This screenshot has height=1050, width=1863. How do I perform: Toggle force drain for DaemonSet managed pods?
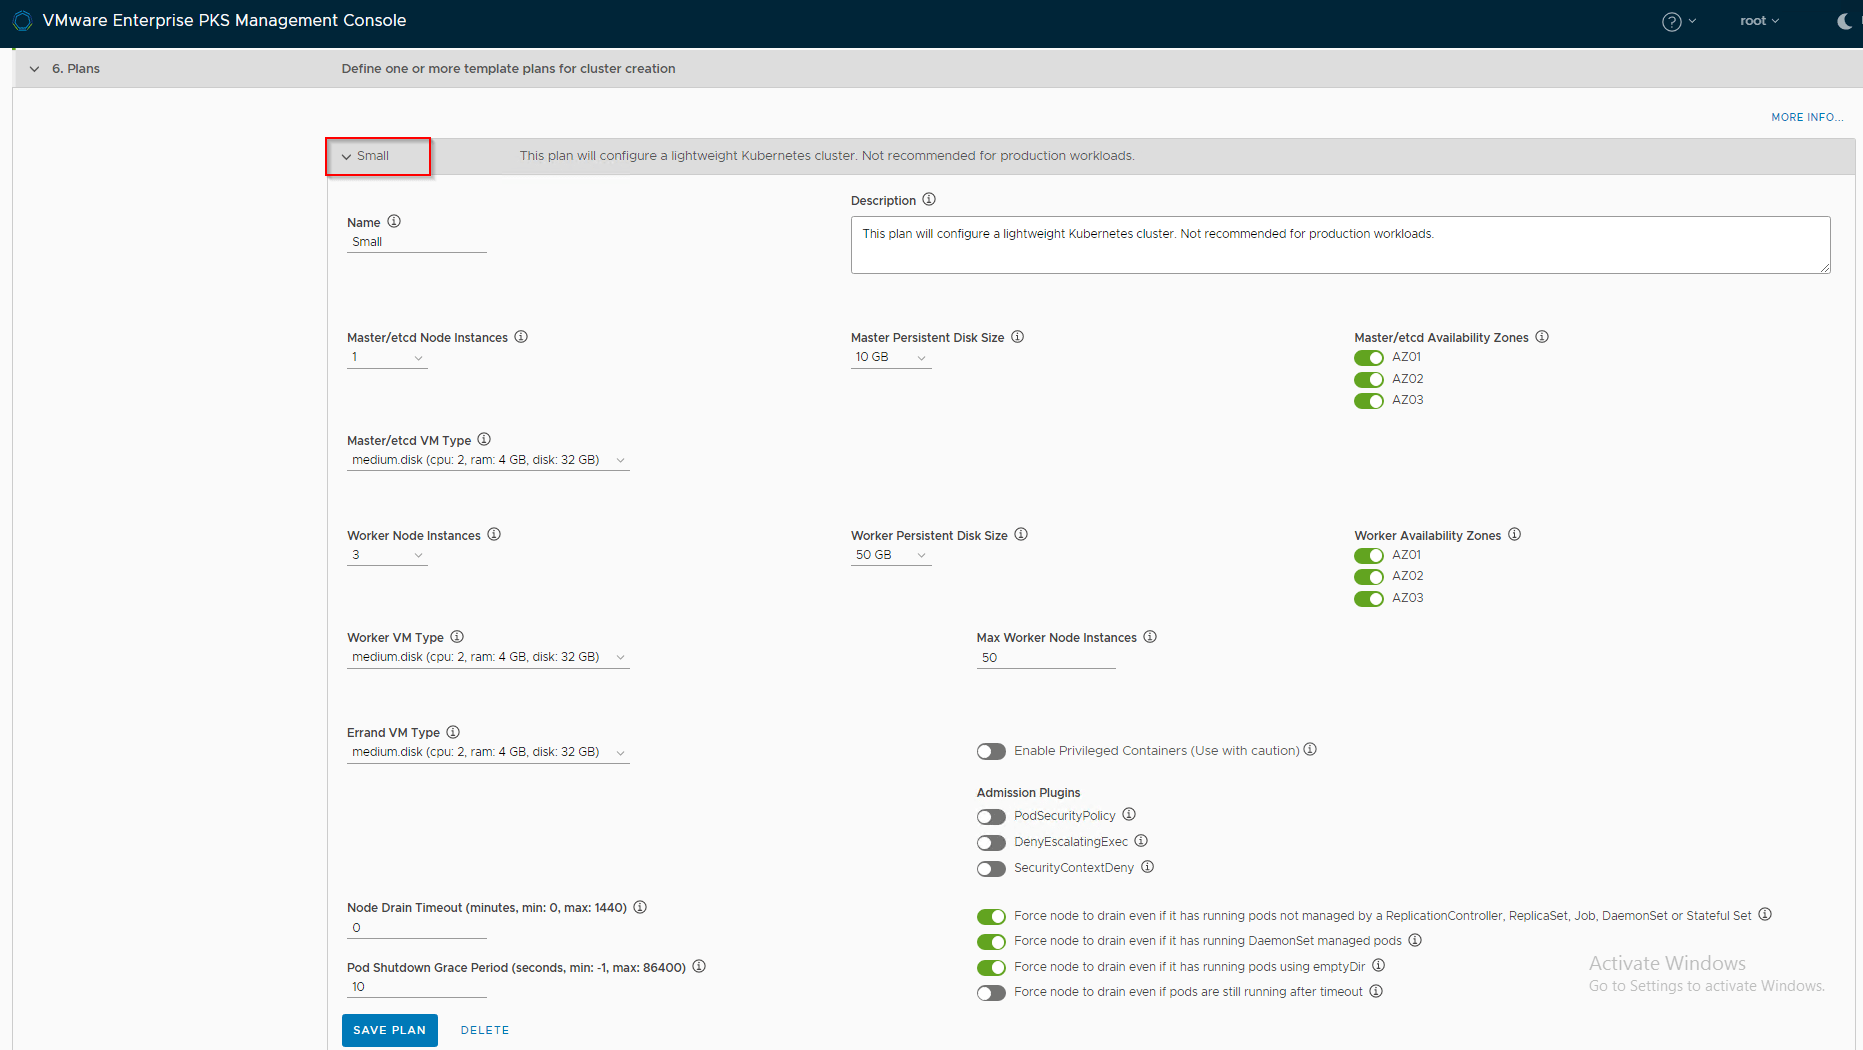[991, 942]
